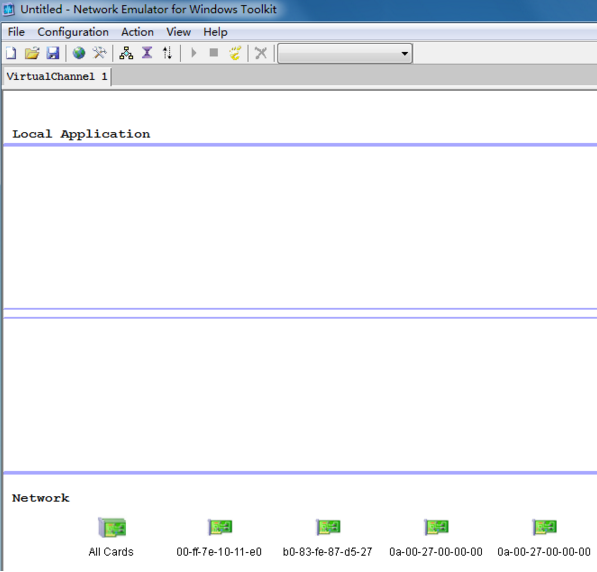This screenshot has height=572, width=597.
Task: Click the gray X delete icon
Action: click(261, 53)
